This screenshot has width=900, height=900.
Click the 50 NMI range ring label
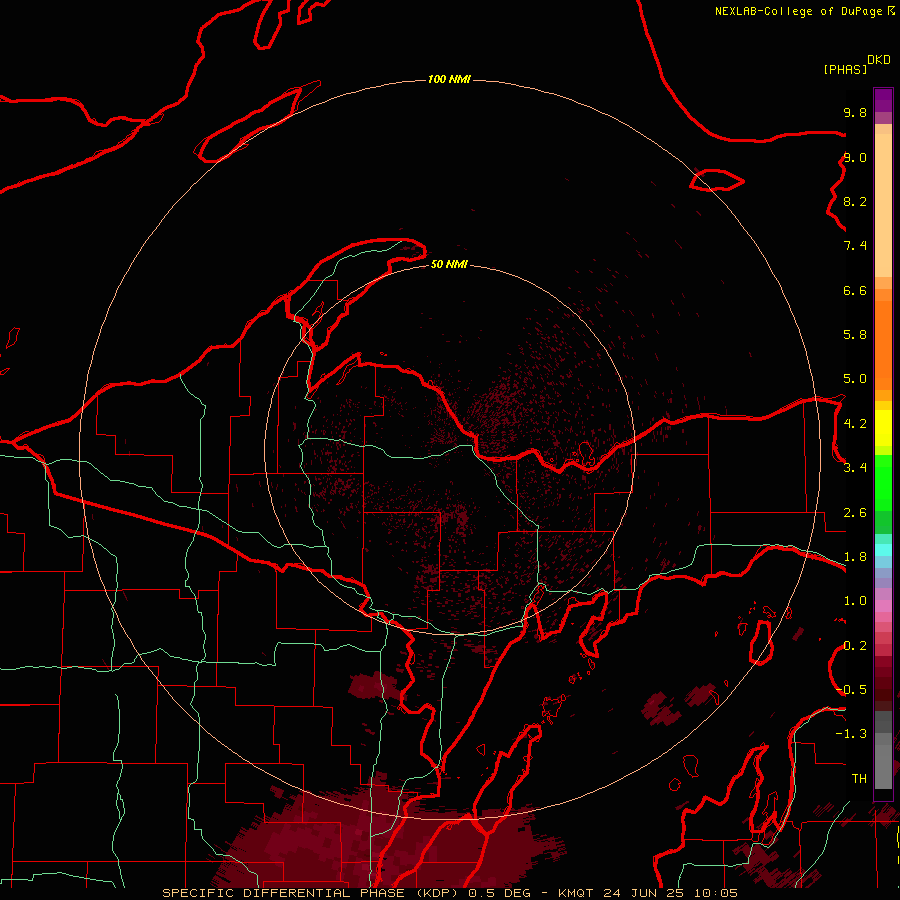[449, 264]
